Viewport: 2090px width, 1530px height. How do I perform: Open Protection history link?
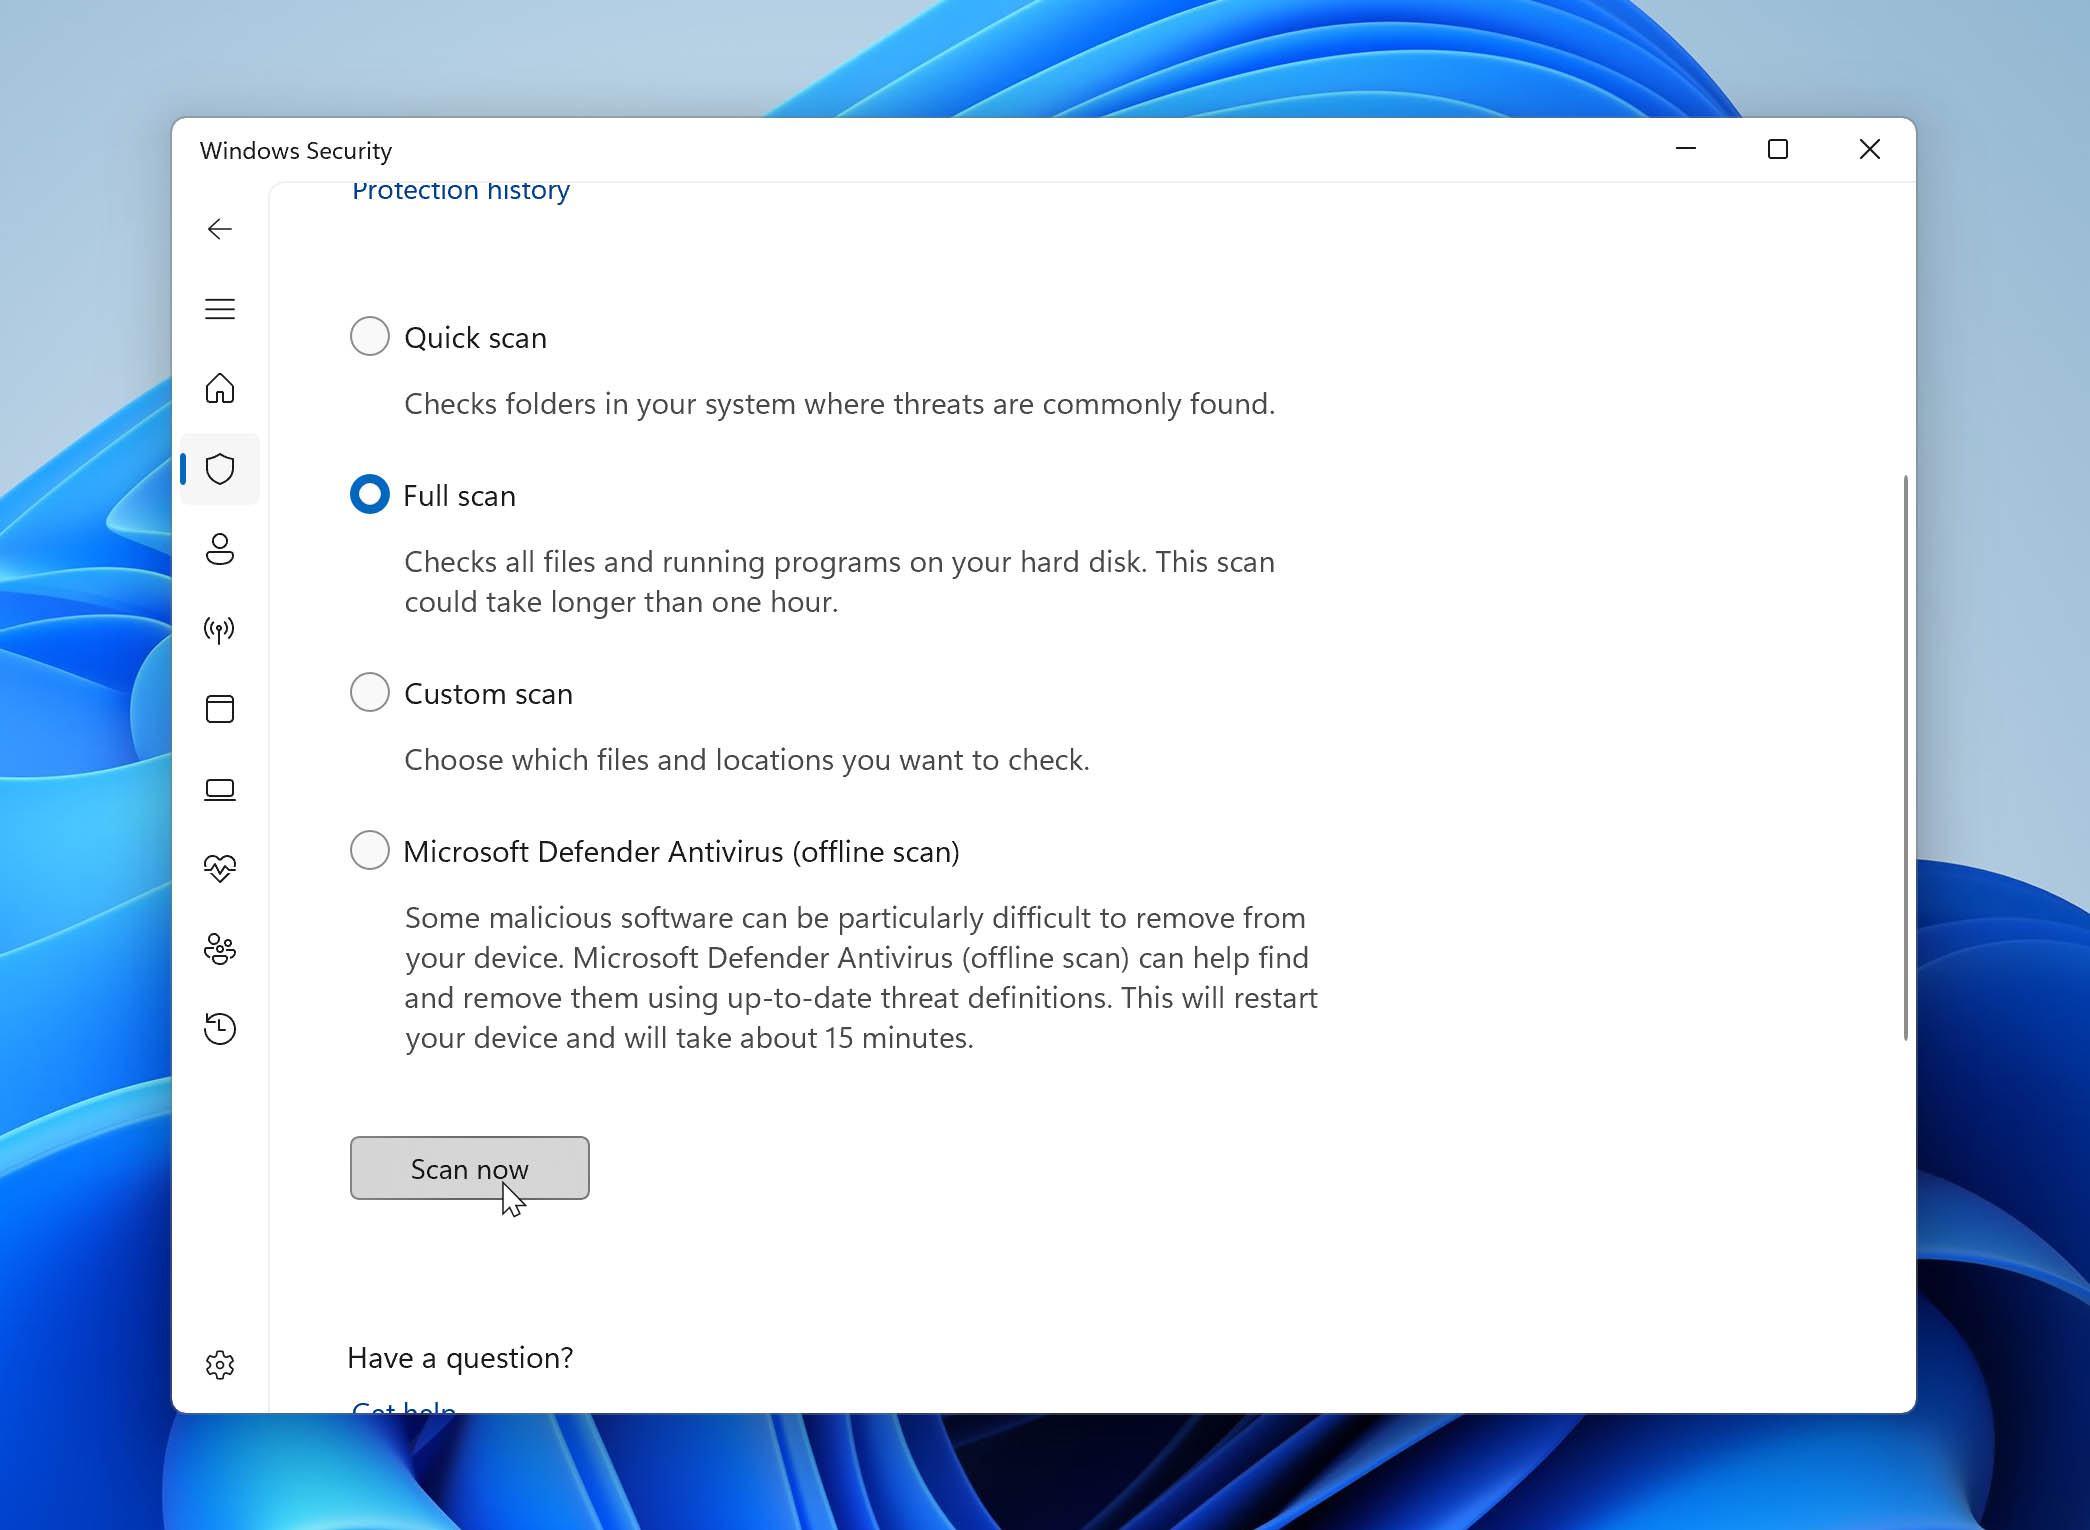461,190
